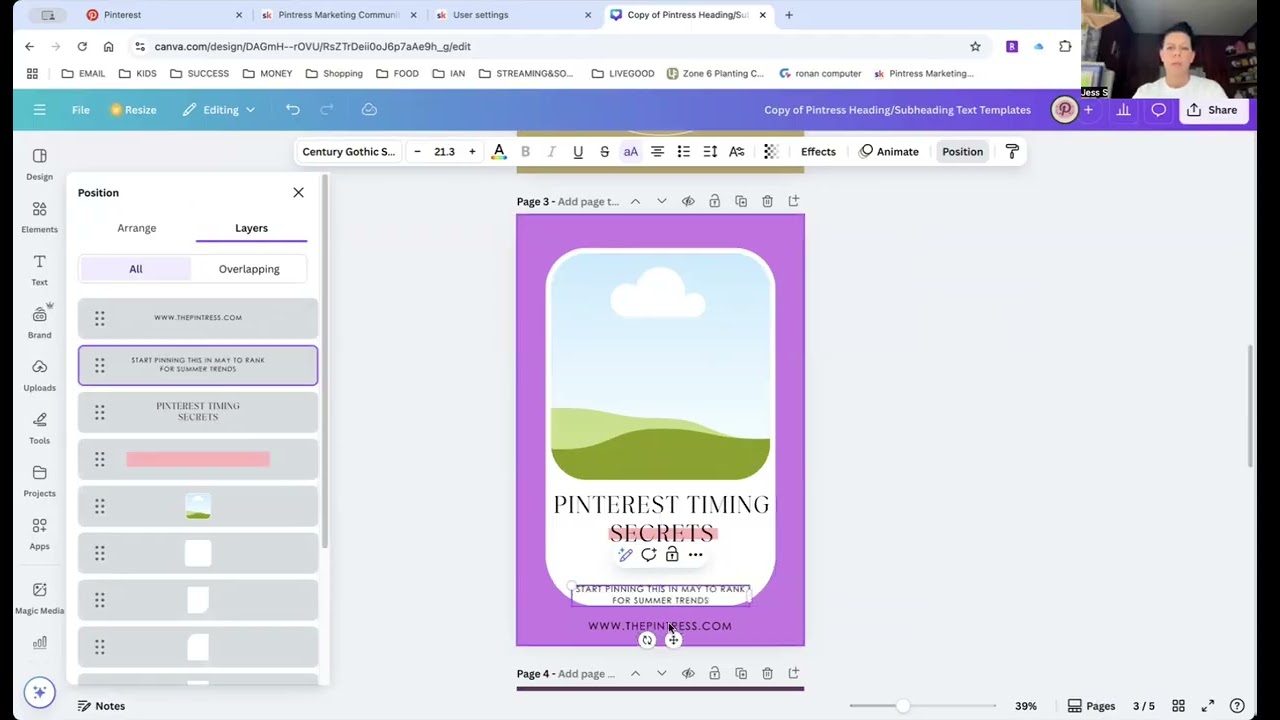Open the Design sidebar panel

click(39, 164)
